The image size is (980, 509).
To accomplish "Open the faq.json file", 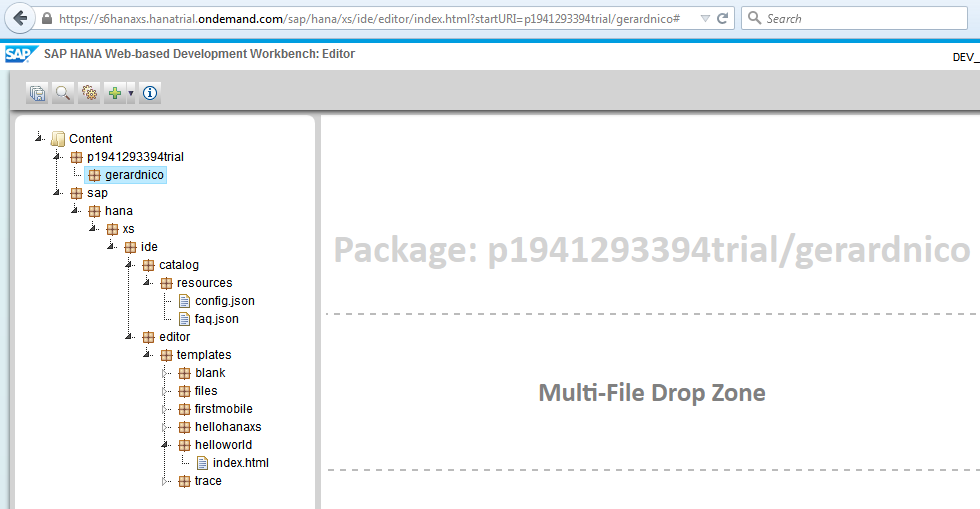I will tap(216, 319).
